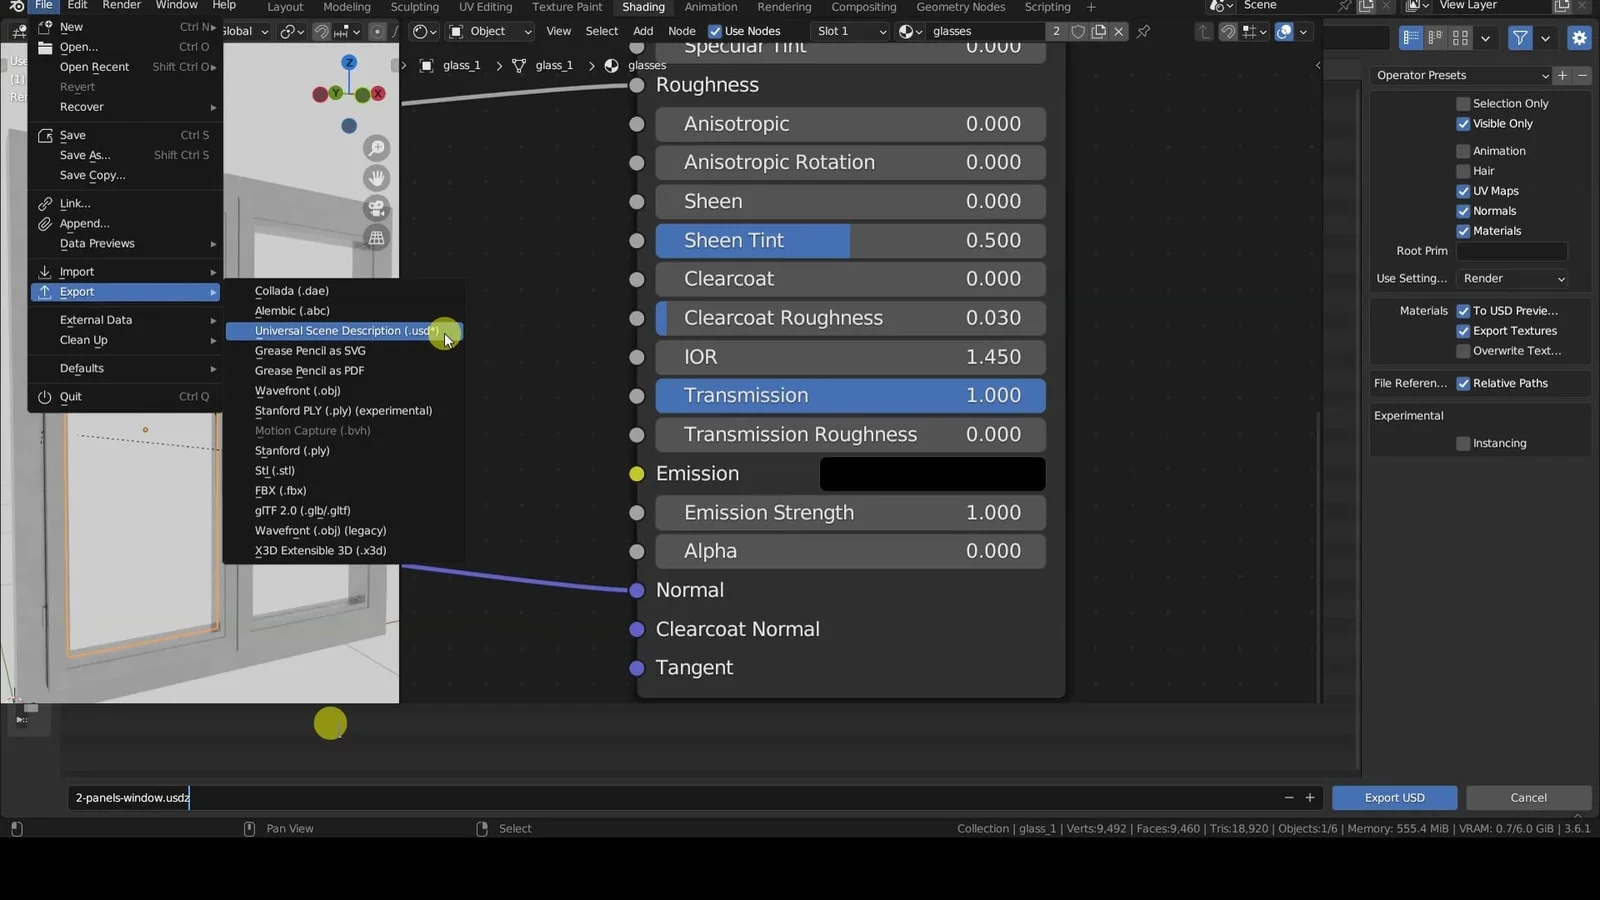Switch perspective/orthographic with the grid icon
This screenshot has height=900, width=1600.
[x=377, y=238]
